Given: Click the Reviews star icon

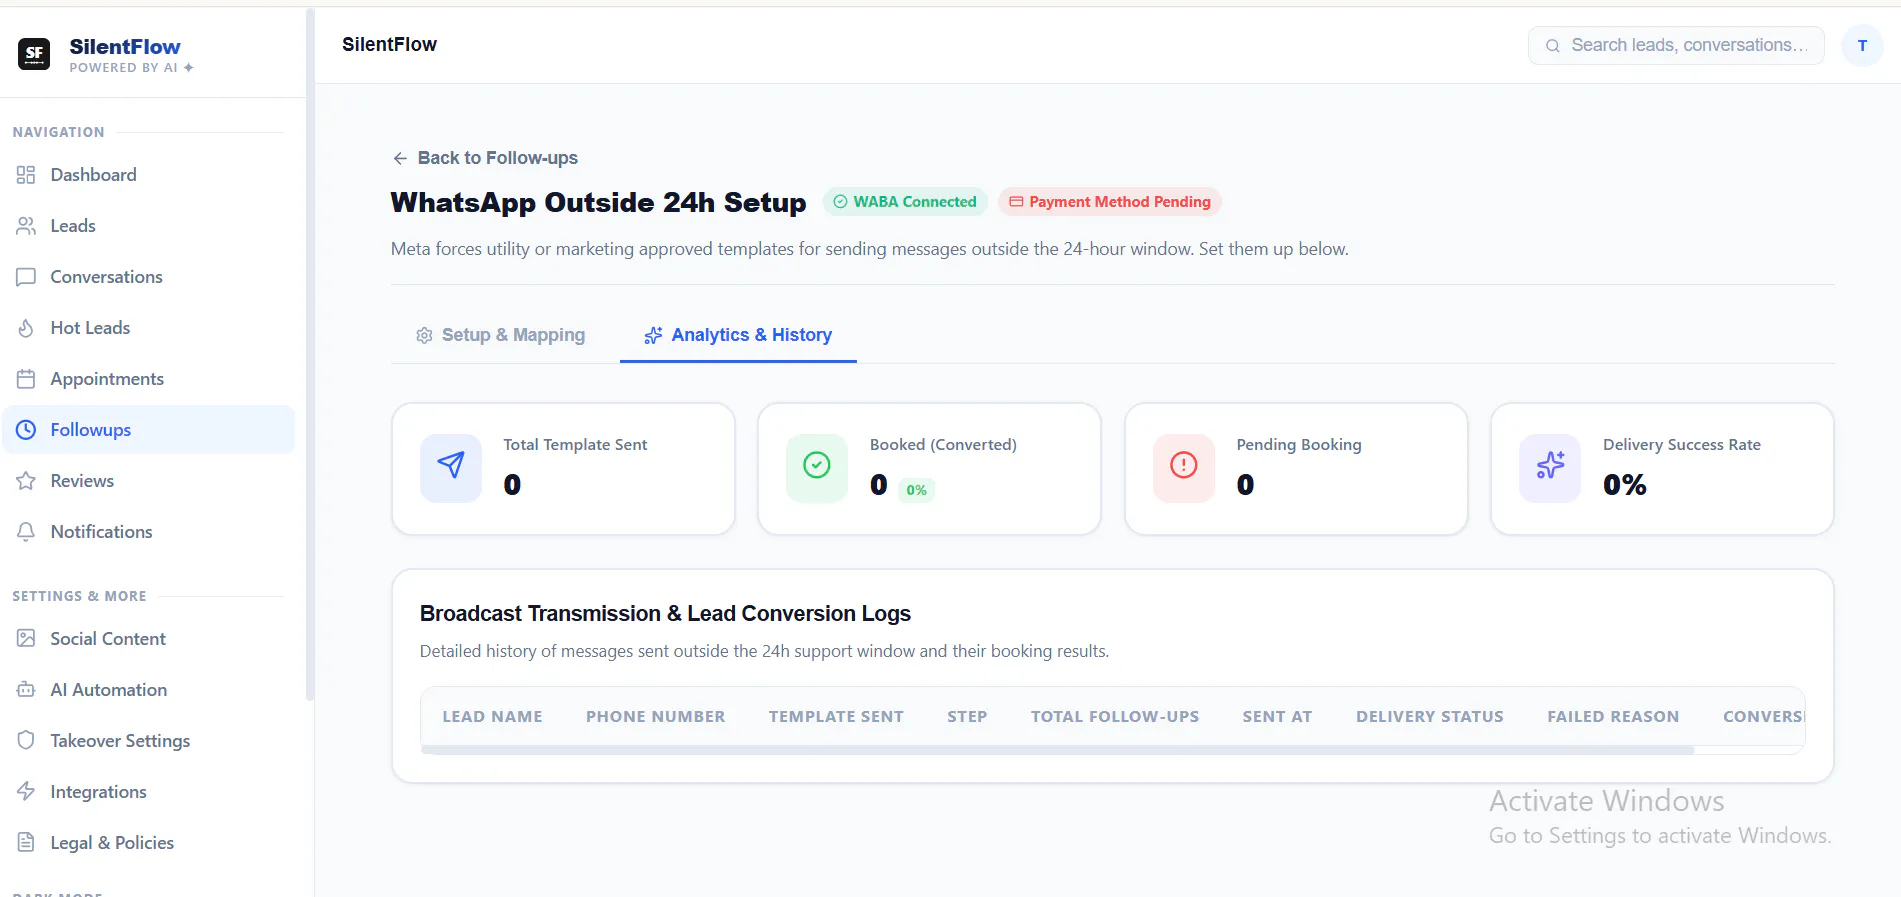Looking at the screenshot, I should (x=26, y=481).
